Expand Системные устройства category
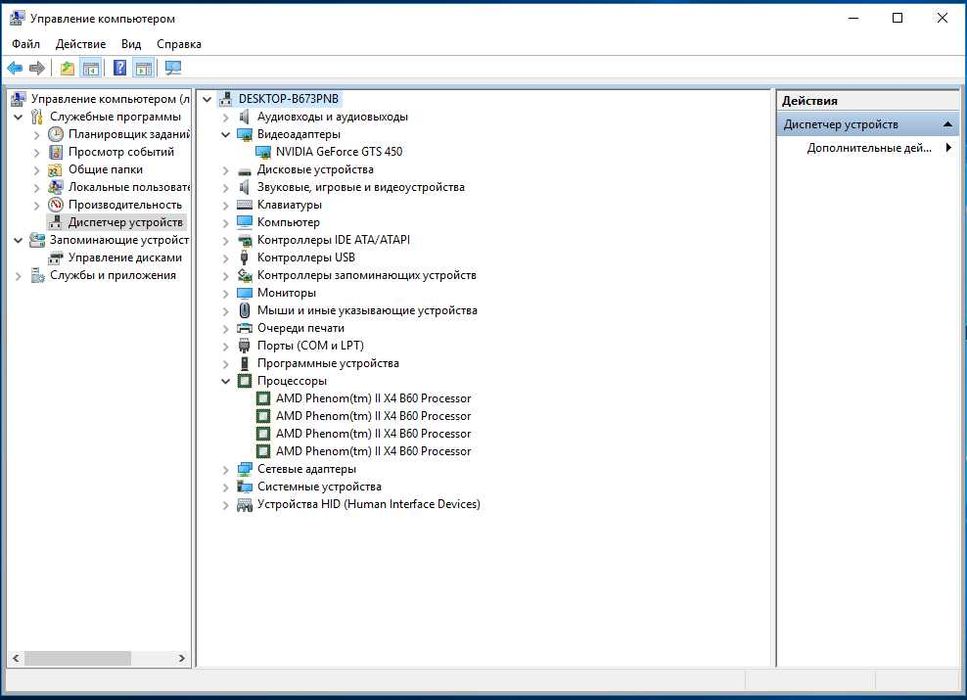This screenshot has width=967, height=700. tap(226, 487)
